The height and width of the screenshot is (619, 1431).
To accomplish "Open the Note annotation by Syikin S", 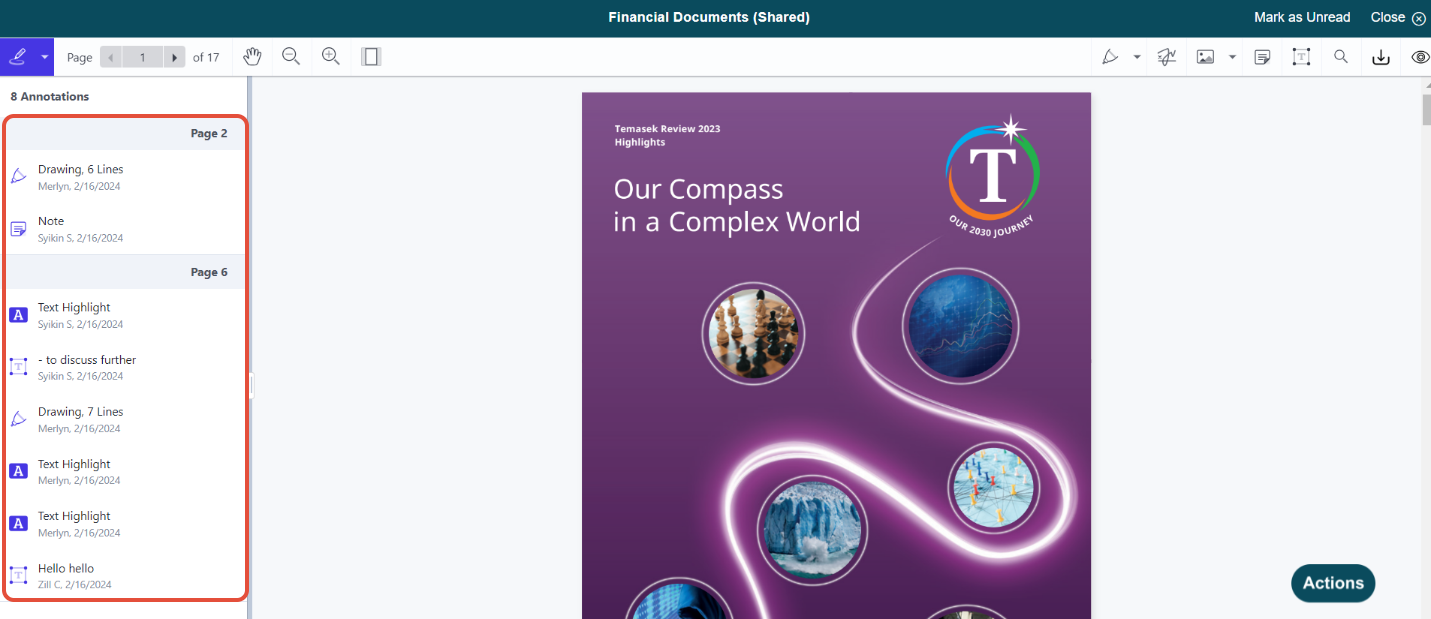I will point(125,228).
